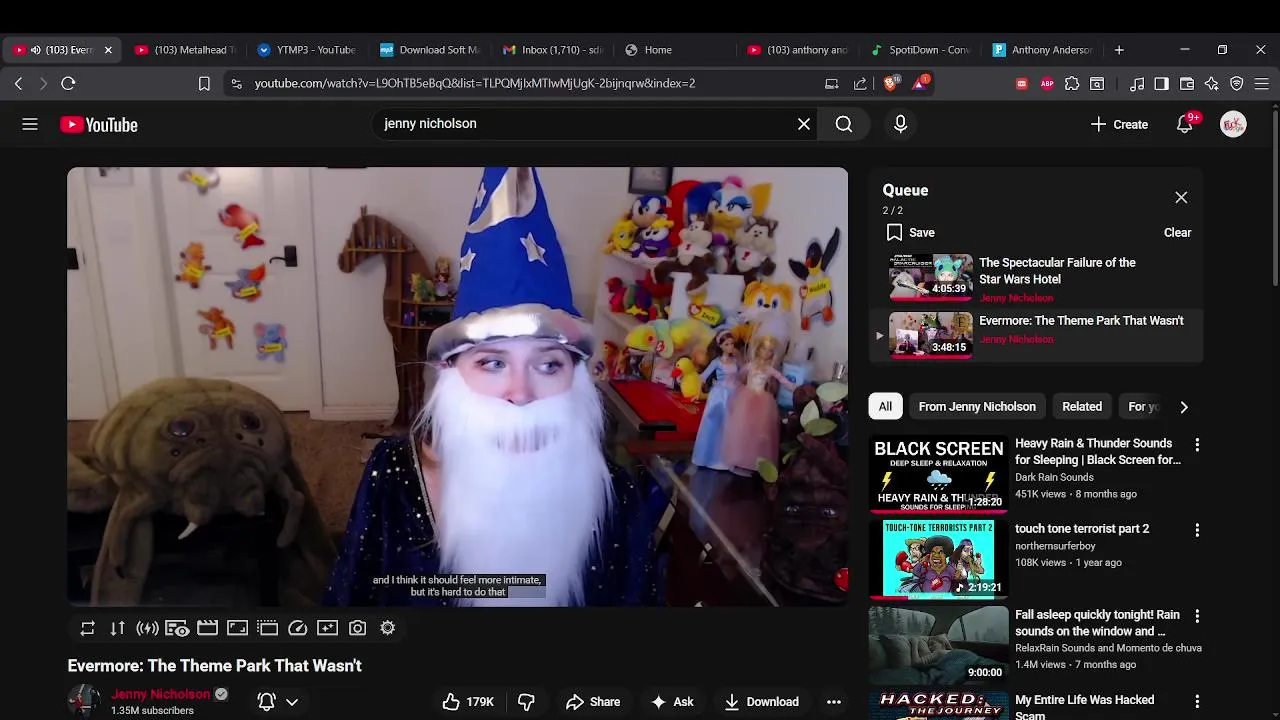
Task: Take a screenshot with the camera icon
Action: 357,628
